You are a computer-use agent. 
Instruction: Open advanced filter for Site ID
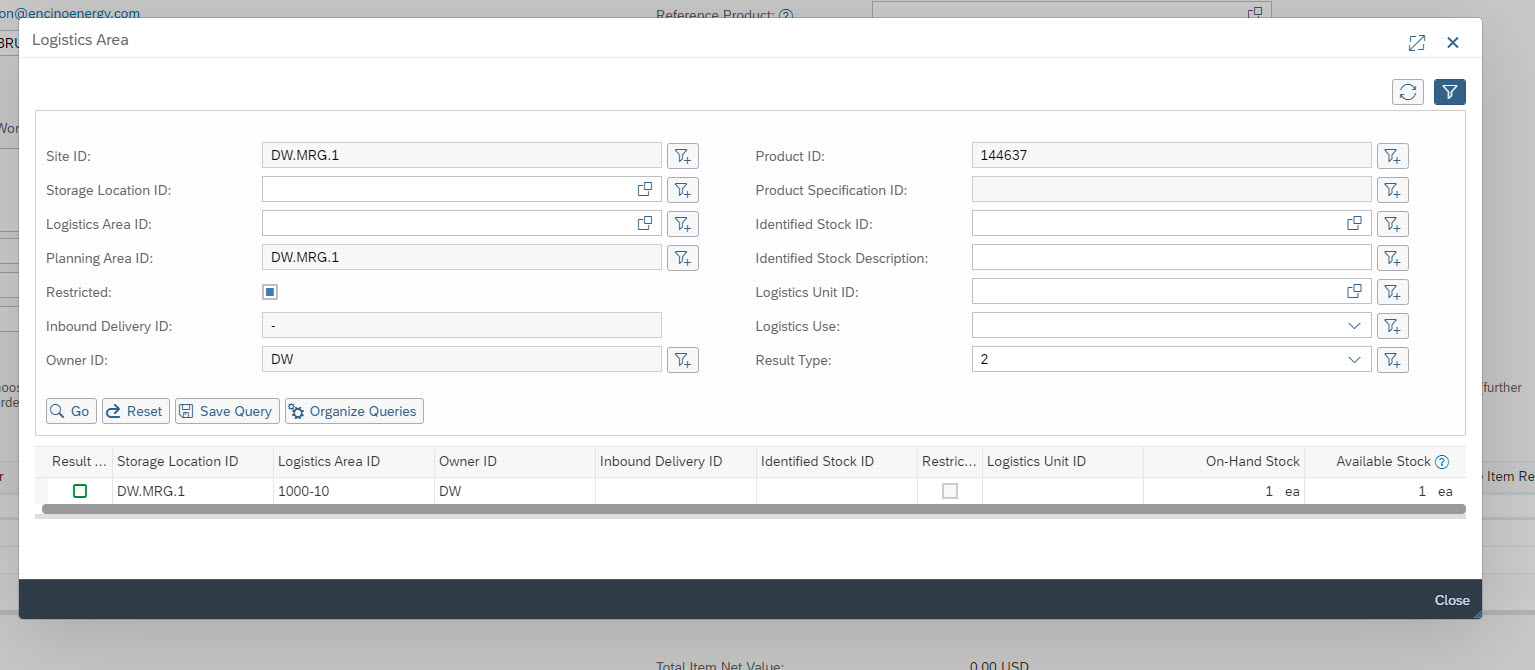click(x=683, y=156)
